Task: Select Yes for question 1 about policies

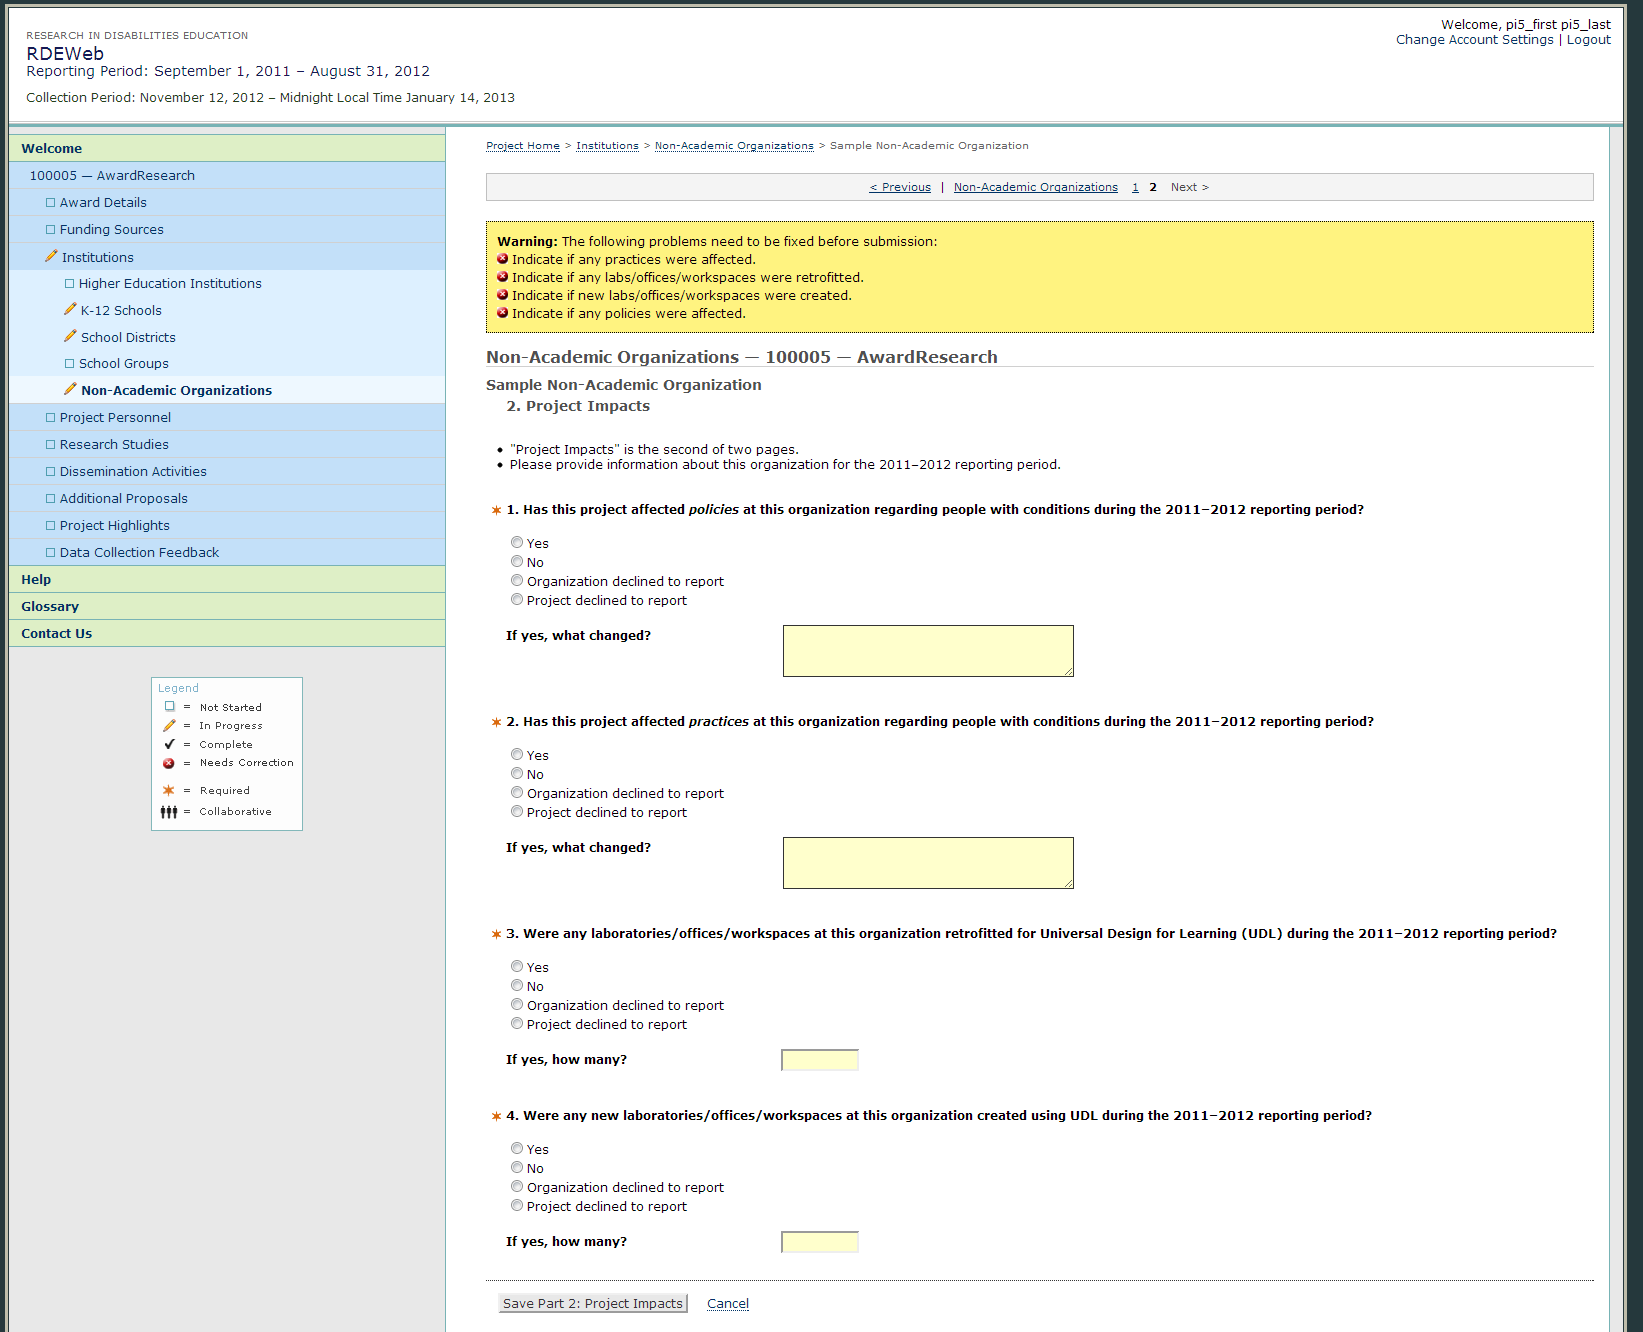Action: pos(517,543)
